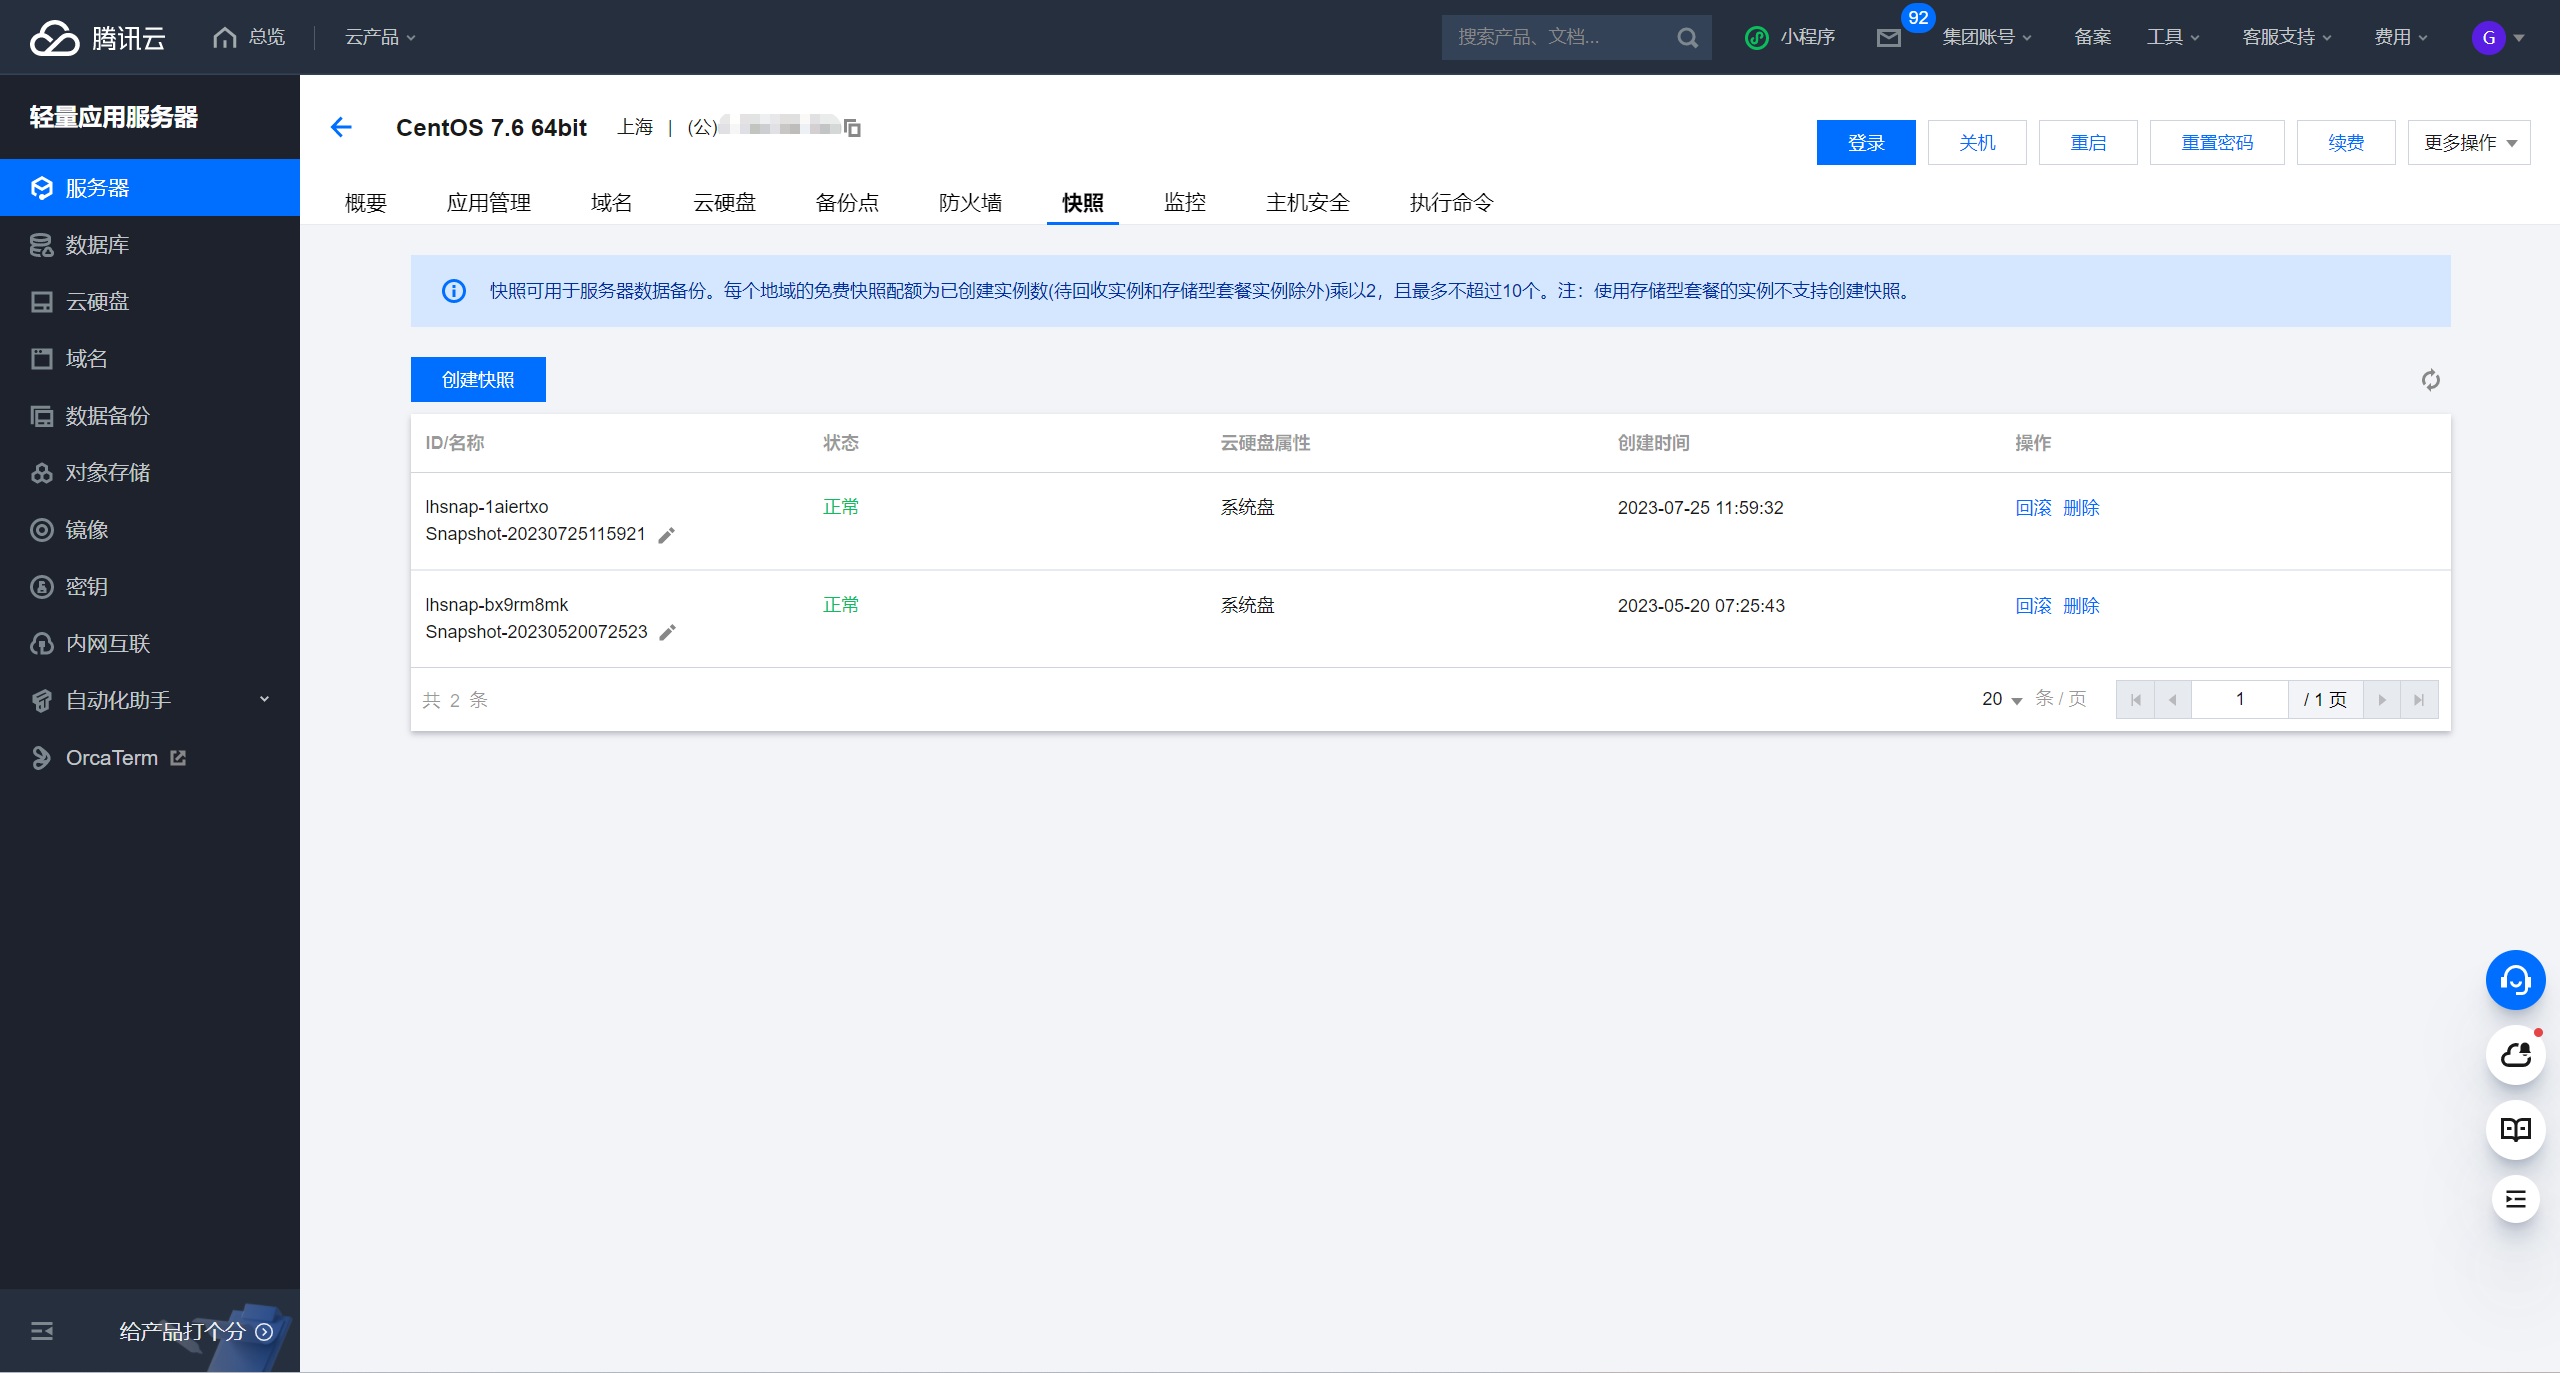
Task: Click the 续费 button
Action: (x=2346, y=143)
